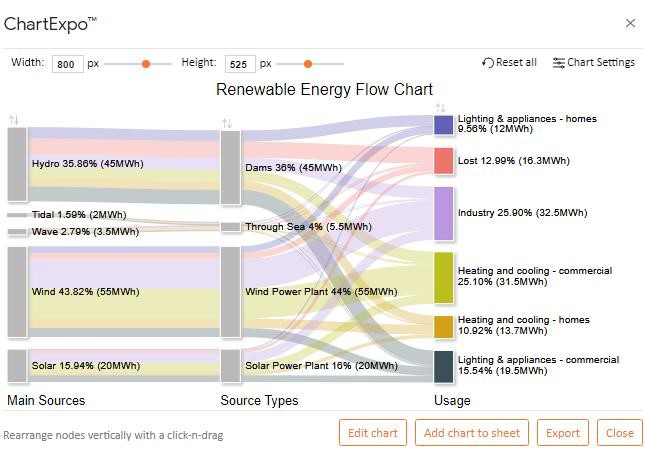Click the Hydro 35.86% (45MWh) label
Screen dimensions: 645x462
click(x=88, y=164)
